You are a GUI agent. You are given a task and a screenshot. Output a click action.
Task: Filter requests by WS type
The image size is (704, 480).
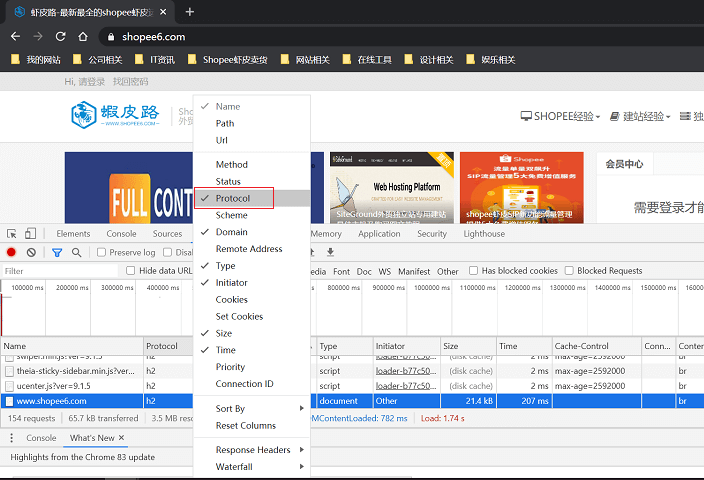384,271
